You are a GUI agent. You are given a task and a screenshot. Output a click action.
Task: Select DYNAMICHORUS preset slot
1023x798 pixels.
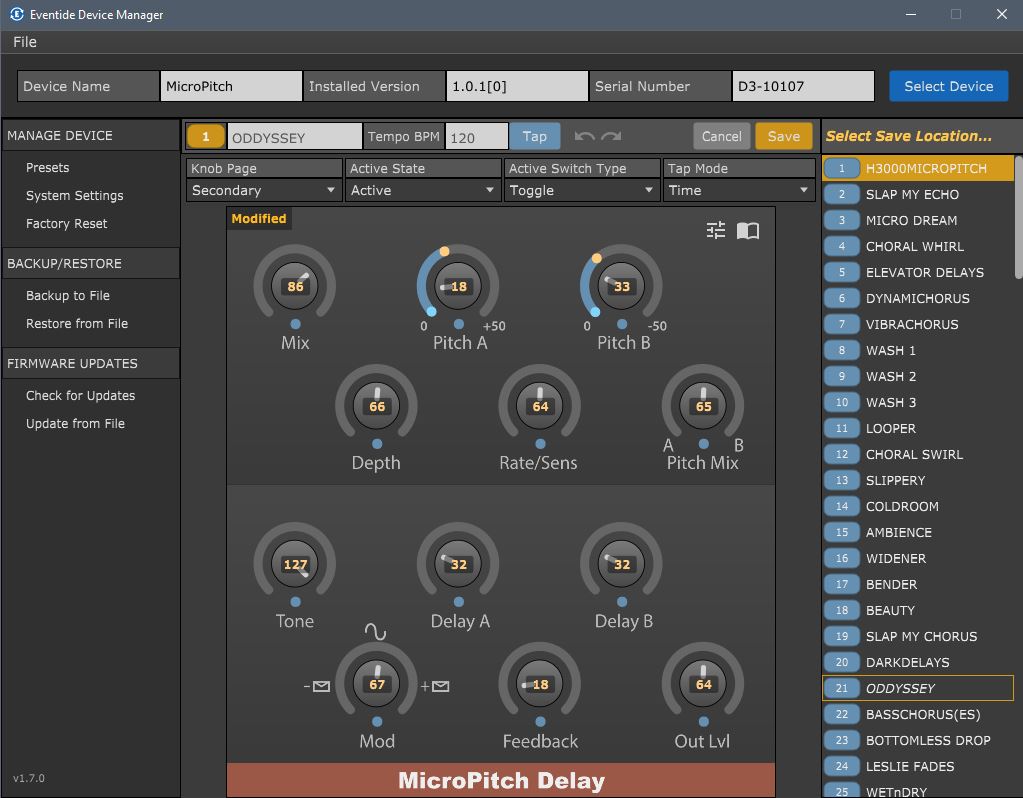click(919, 298)
